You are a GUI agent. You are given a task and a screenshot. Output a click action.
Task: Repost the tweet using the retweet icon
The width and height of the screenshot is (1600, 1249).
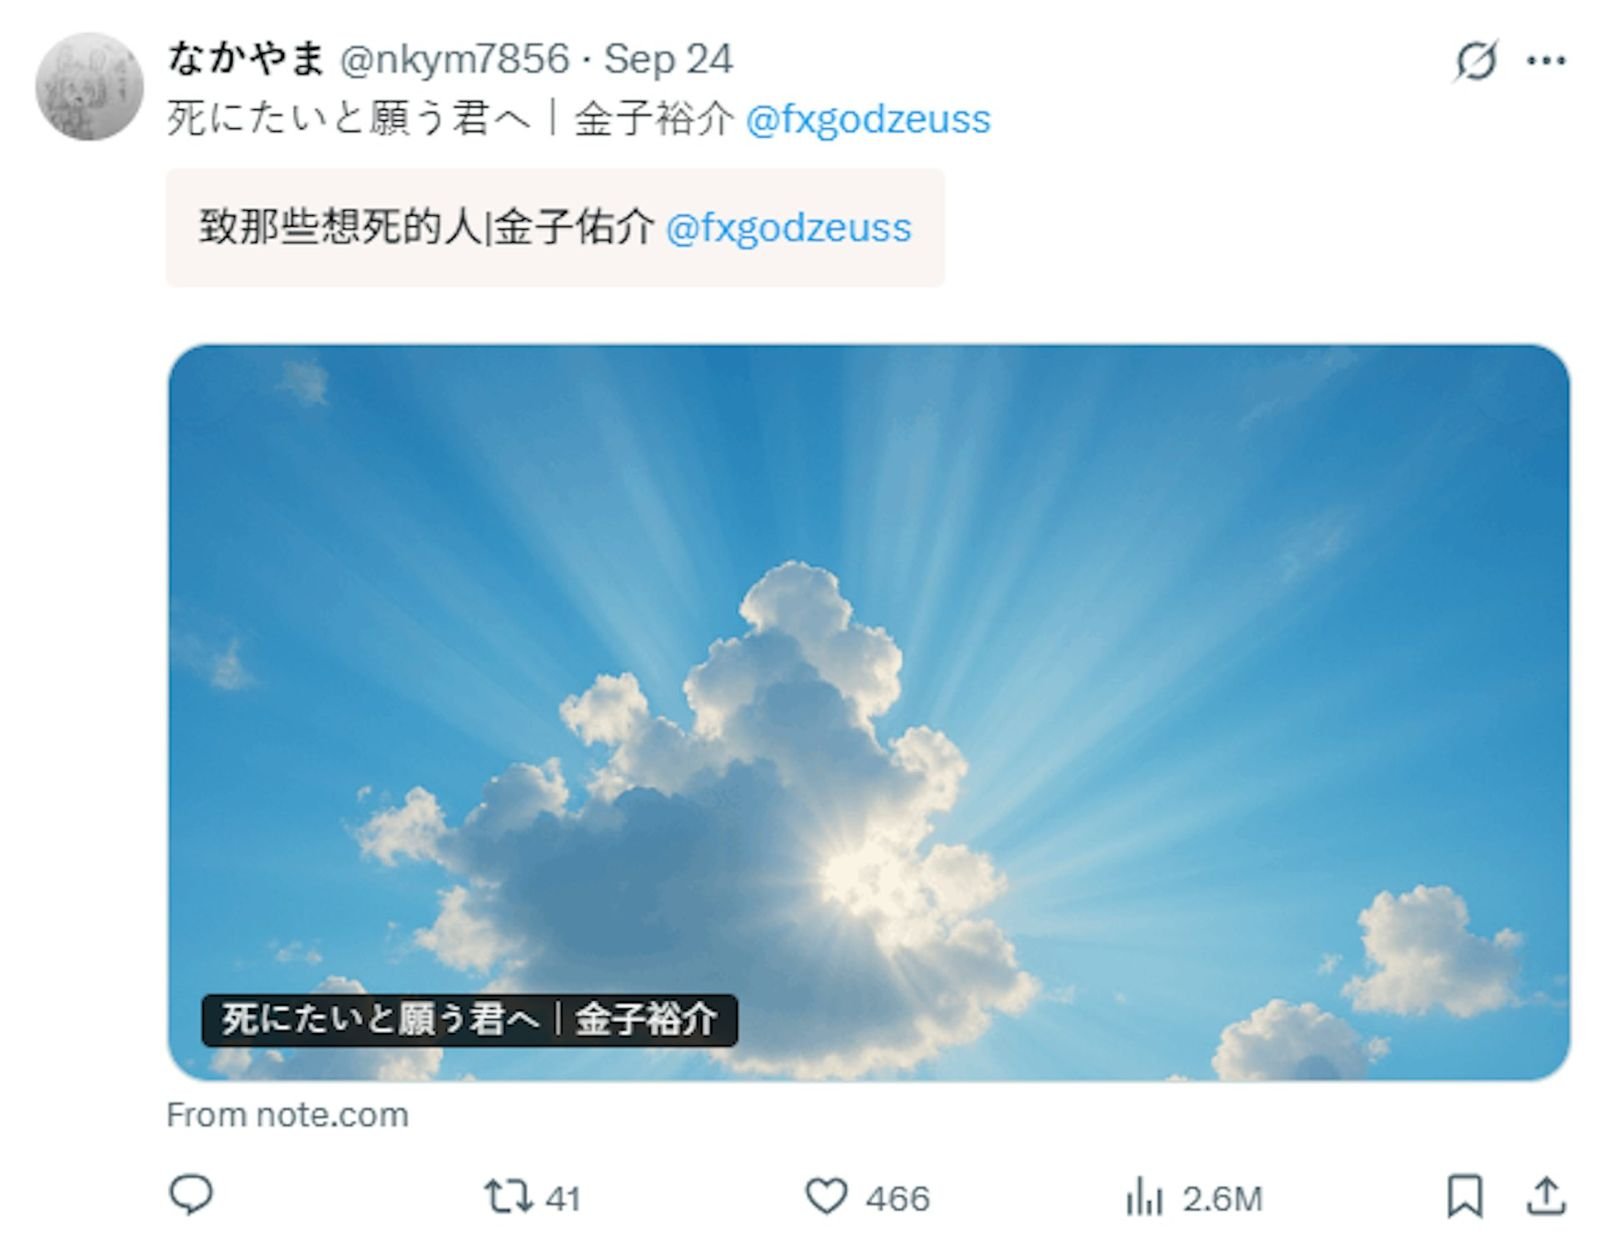pyautogui.click(x=508, y=1196)
